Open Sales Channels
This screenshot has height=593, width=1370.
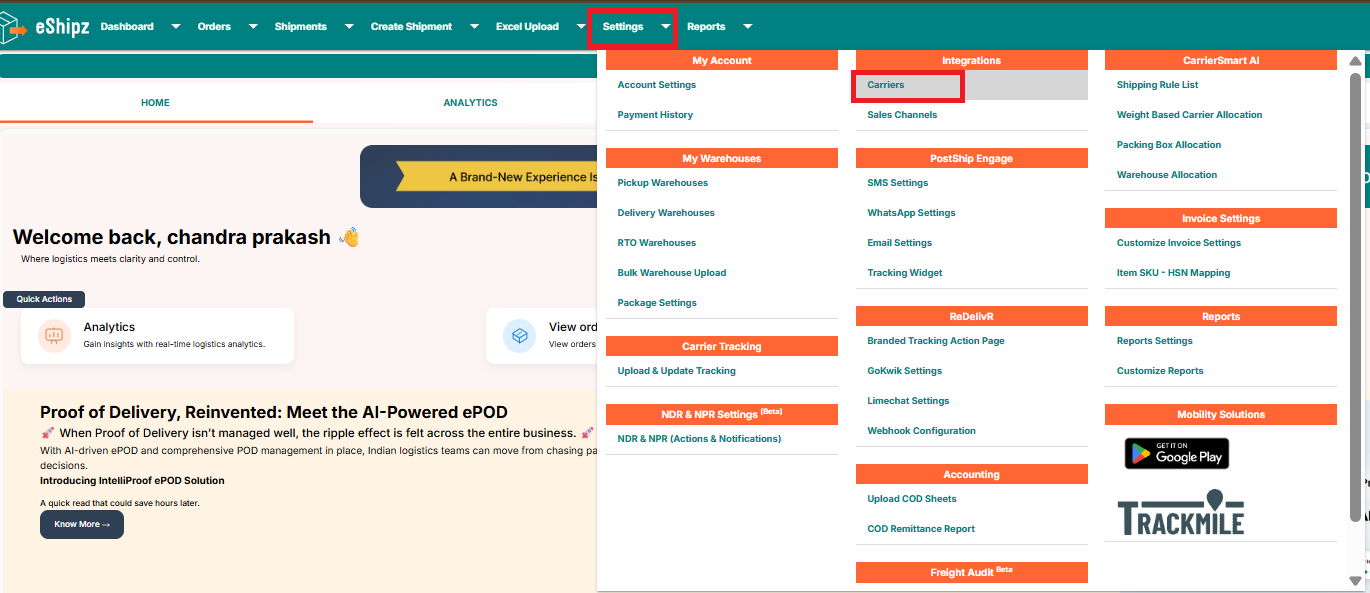coord(902,115)
